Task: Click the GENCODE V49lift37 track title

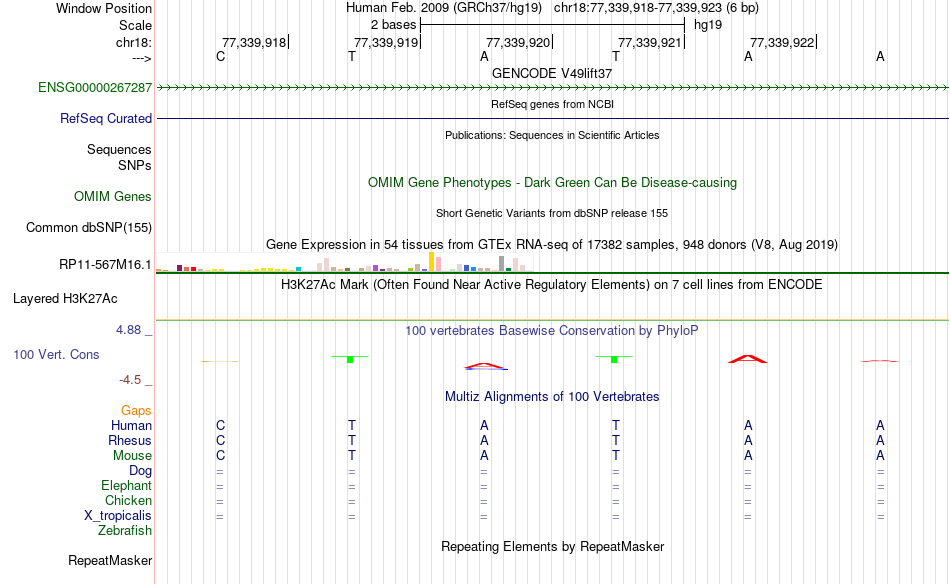Action: pyautogui.click(x=552, y=73)
